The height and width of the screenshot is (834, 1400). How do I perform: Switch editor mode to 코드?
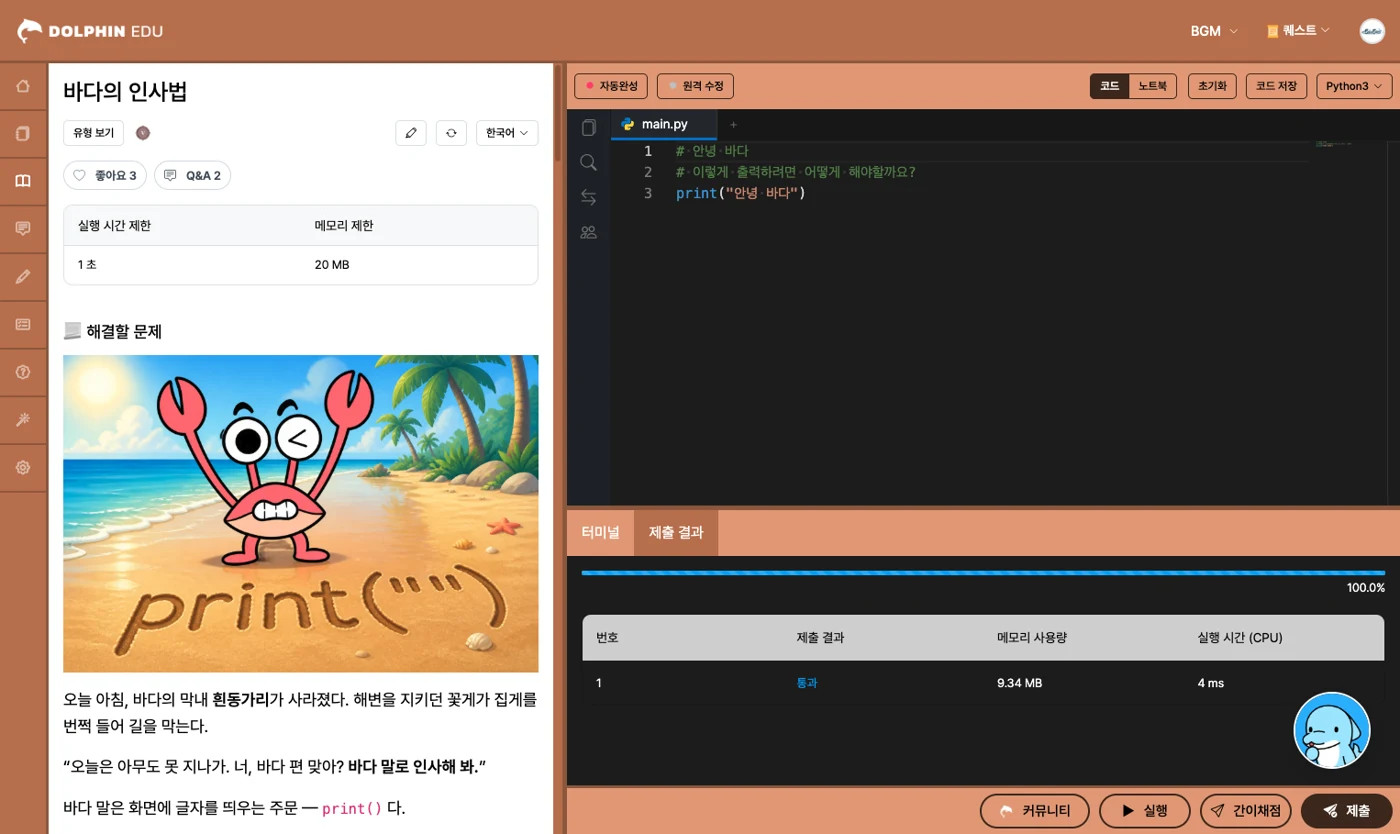coord(1109,86)
